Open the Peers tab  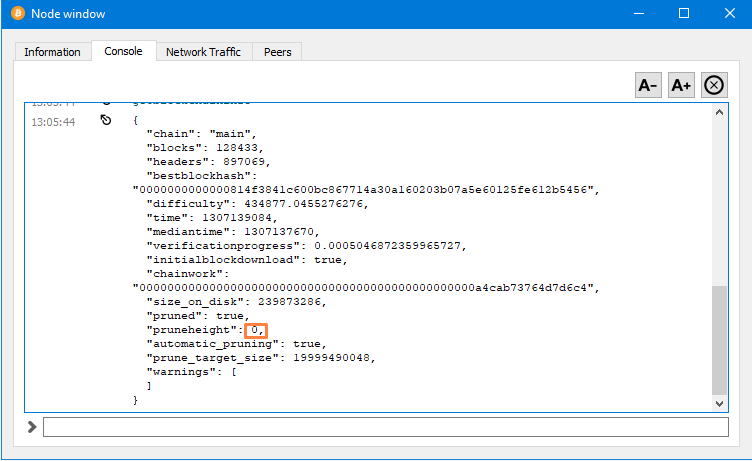pos(277,52)
